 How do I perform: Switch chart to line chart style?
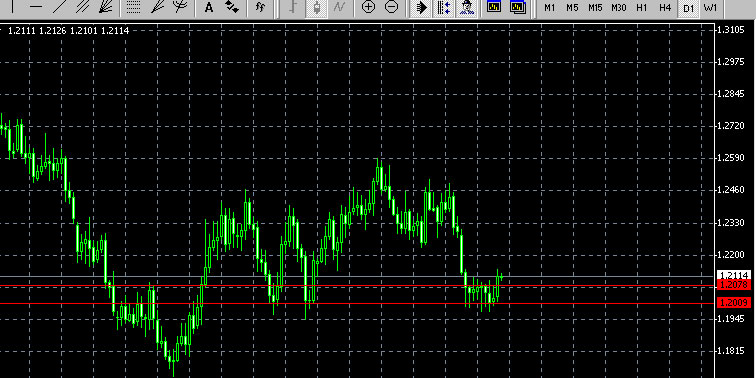coord(339,7)
